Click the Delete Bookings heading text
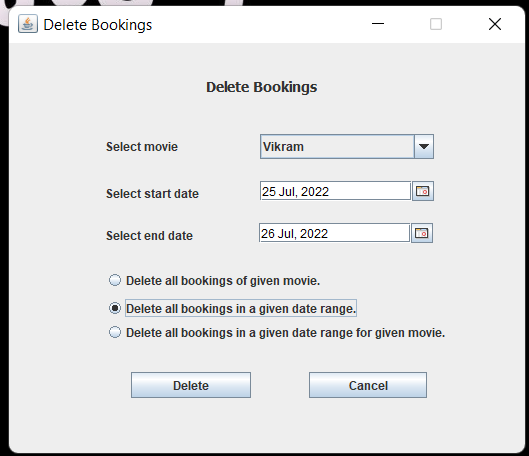 [262, 87]
